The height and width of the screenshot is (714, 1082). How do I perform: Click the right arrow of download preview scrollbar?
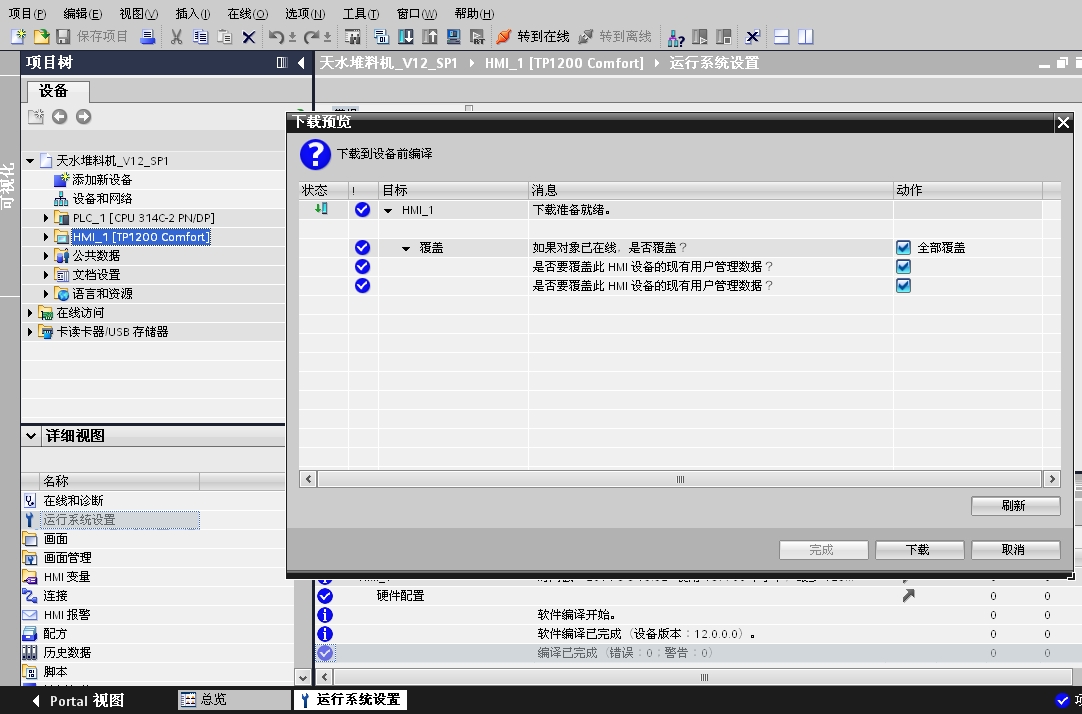coord(1052,479)
